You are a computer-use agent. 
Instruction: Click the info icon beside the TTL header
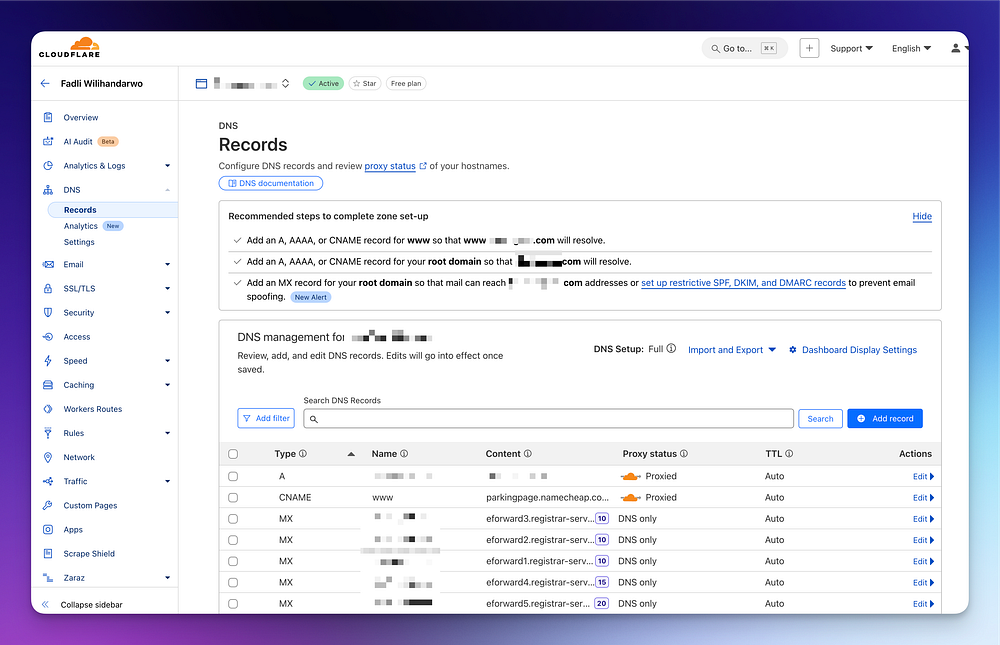click(x=789, y=454)
